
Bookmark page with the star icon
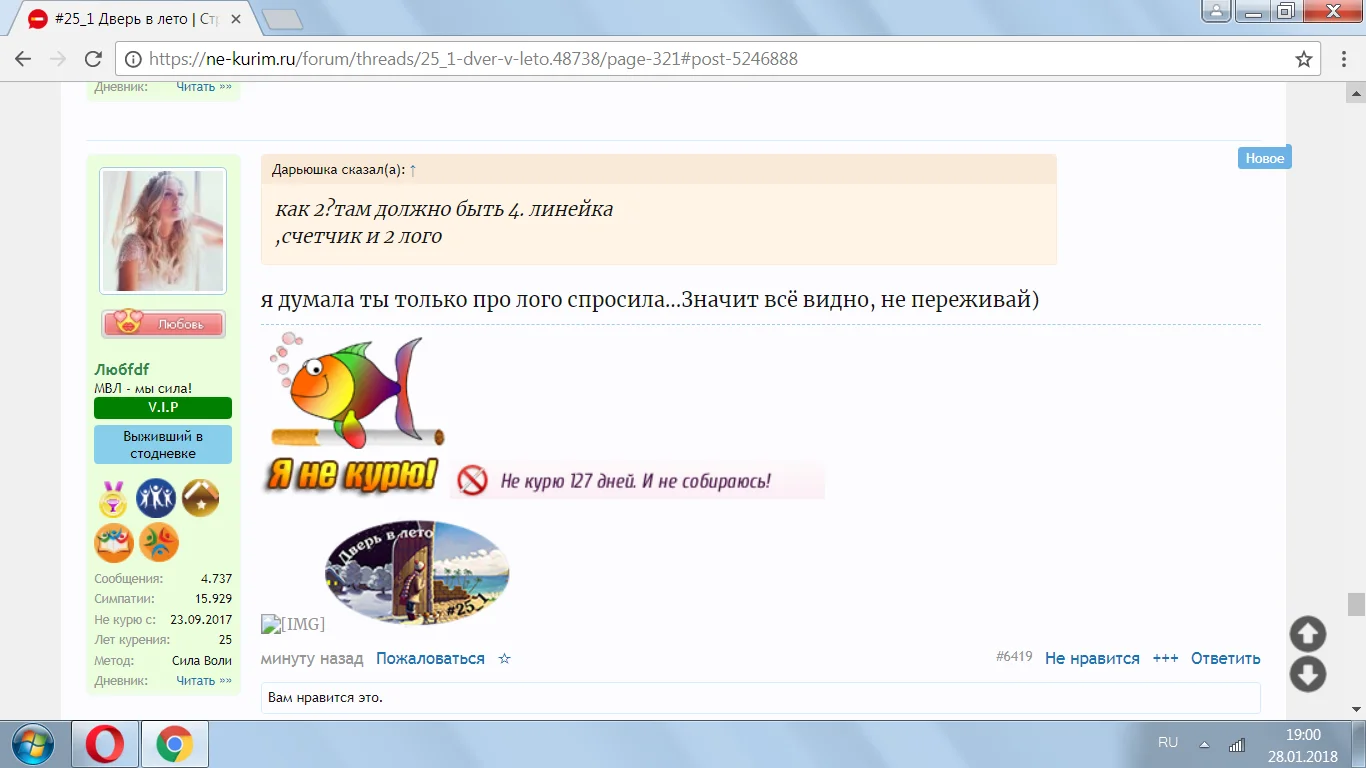tap(1304, 59)
